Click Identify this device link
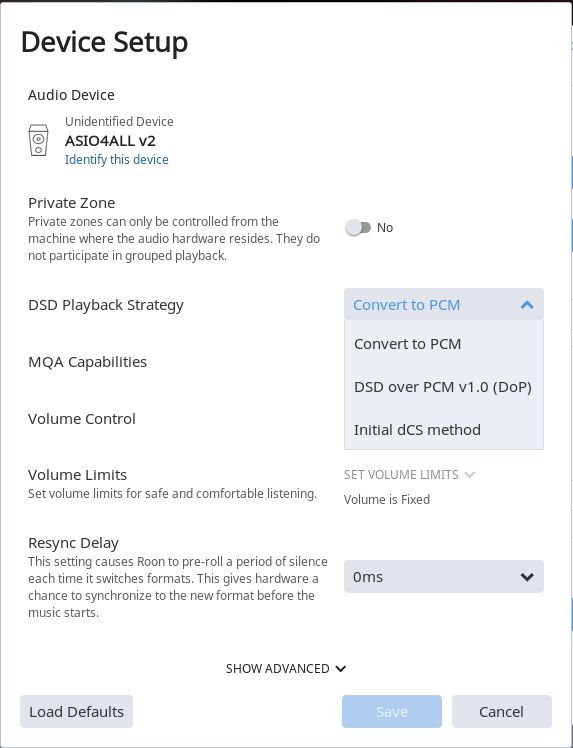 [116, 159]
